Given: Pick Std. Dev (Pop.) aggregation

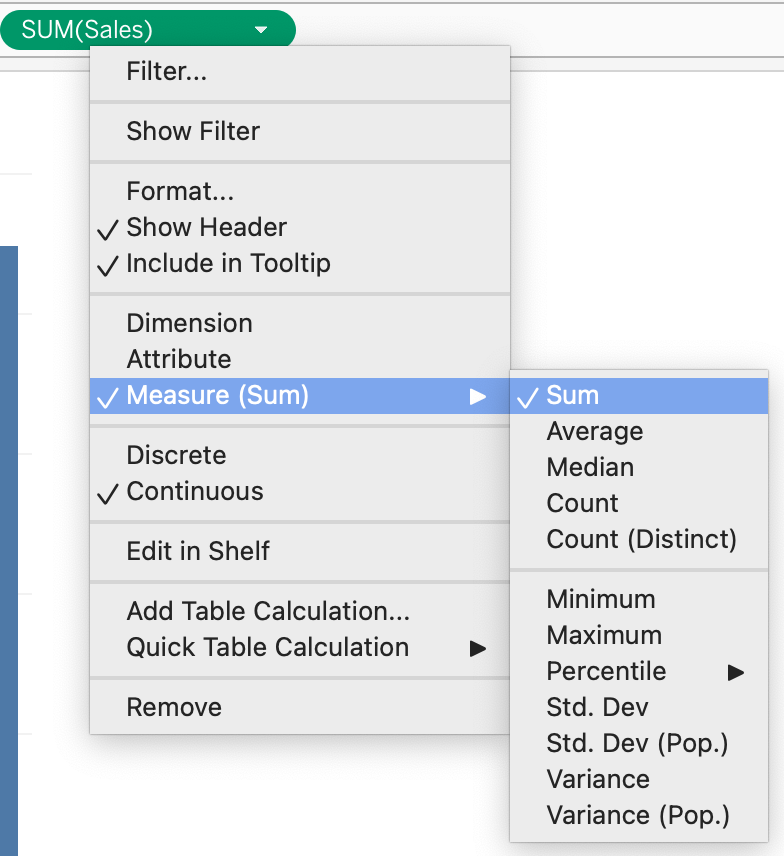Looking at the screenshot, I should 637,743.
